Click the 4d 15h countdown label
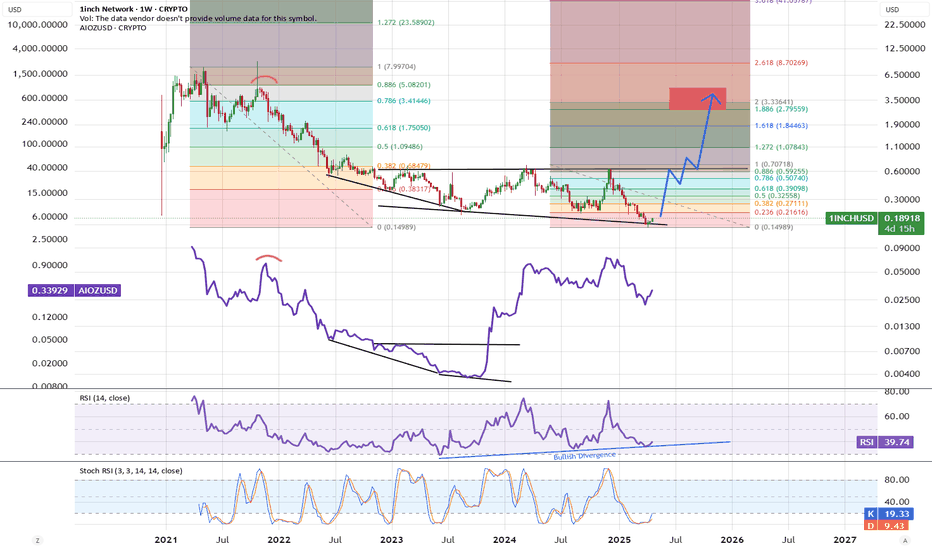This screenshot has width=932, height=550. tap(901, 229)
